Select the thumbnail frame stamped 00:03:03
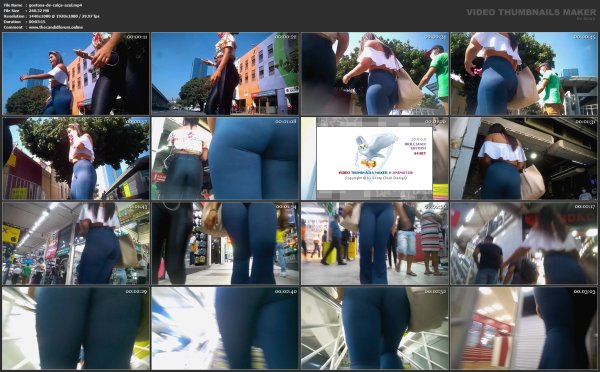Image resolution: width=600 pixels, height=372 pixels. coord(524,328)
